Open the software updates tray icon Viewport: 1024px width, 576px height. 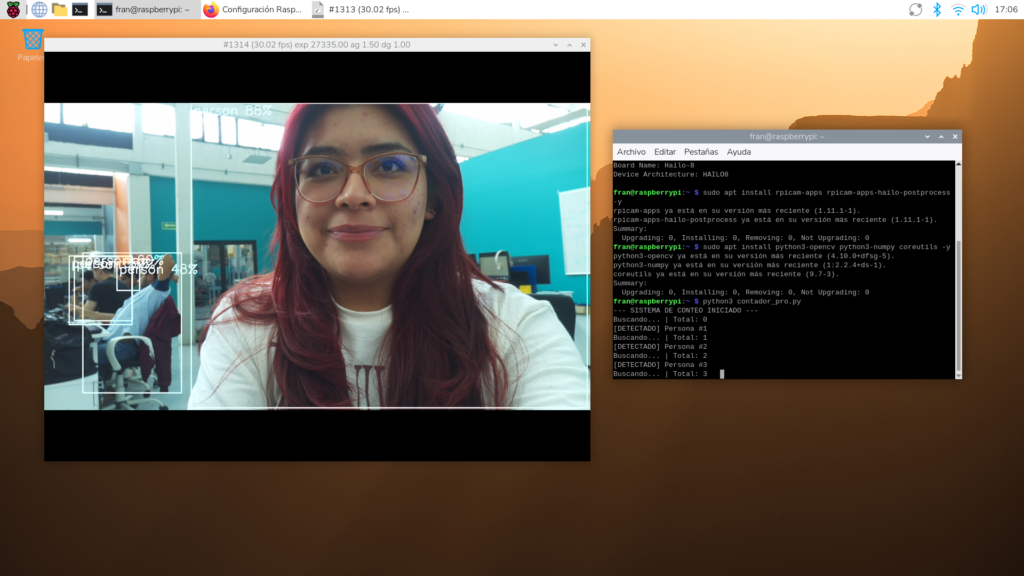(x=916, y=9)
